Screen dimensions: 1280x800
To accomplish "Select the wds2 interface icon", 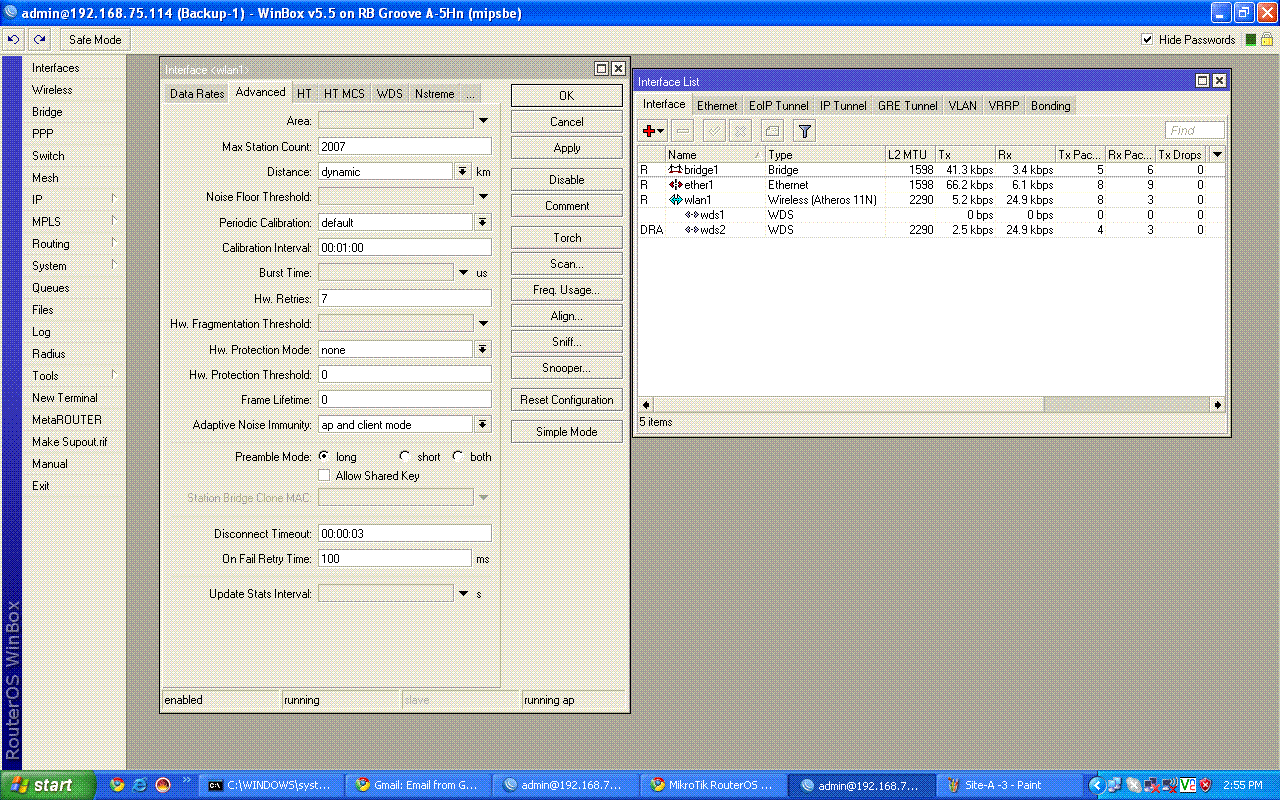I will pos(691,230).
